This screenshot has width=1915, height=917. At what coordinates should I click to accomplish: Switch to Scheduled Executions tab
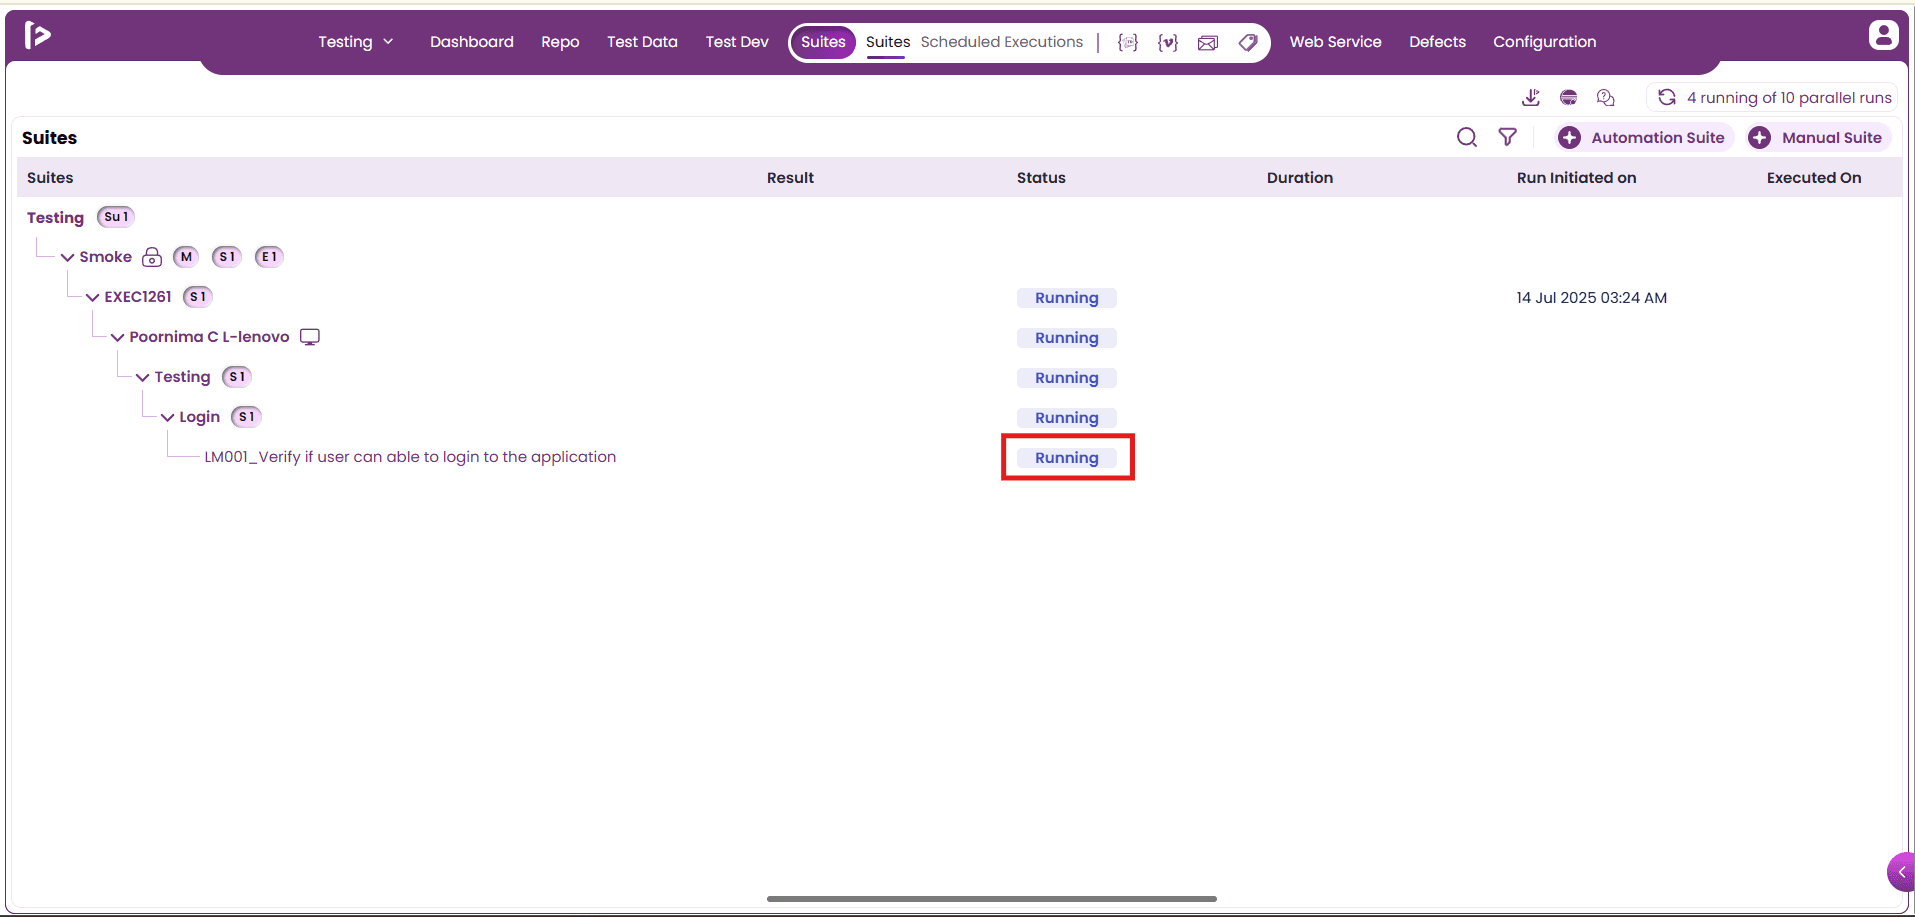(x=1001, y=42)
